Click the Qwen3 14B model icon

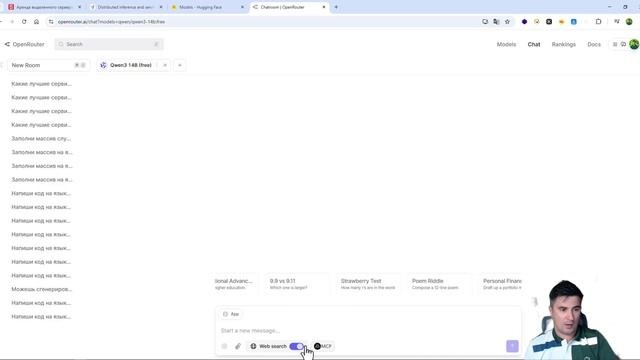103,65
